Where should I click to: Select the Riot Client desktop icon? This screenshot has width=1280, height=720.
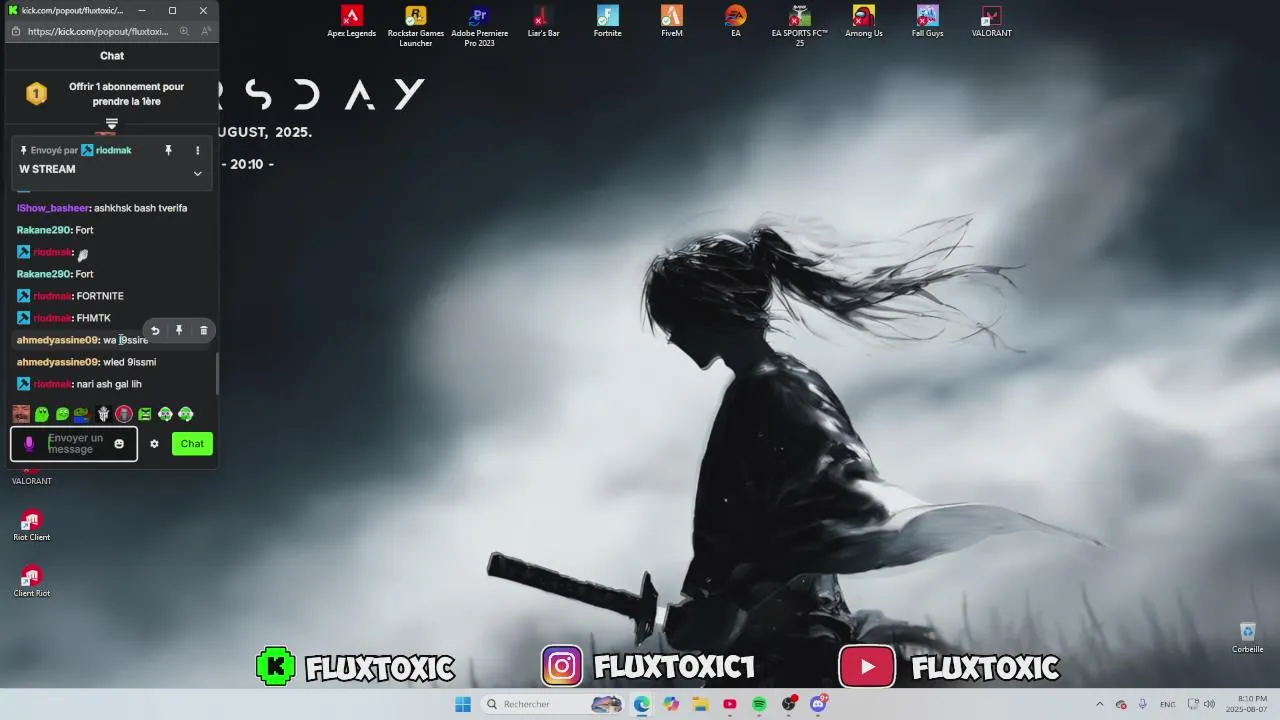[31, 526]
